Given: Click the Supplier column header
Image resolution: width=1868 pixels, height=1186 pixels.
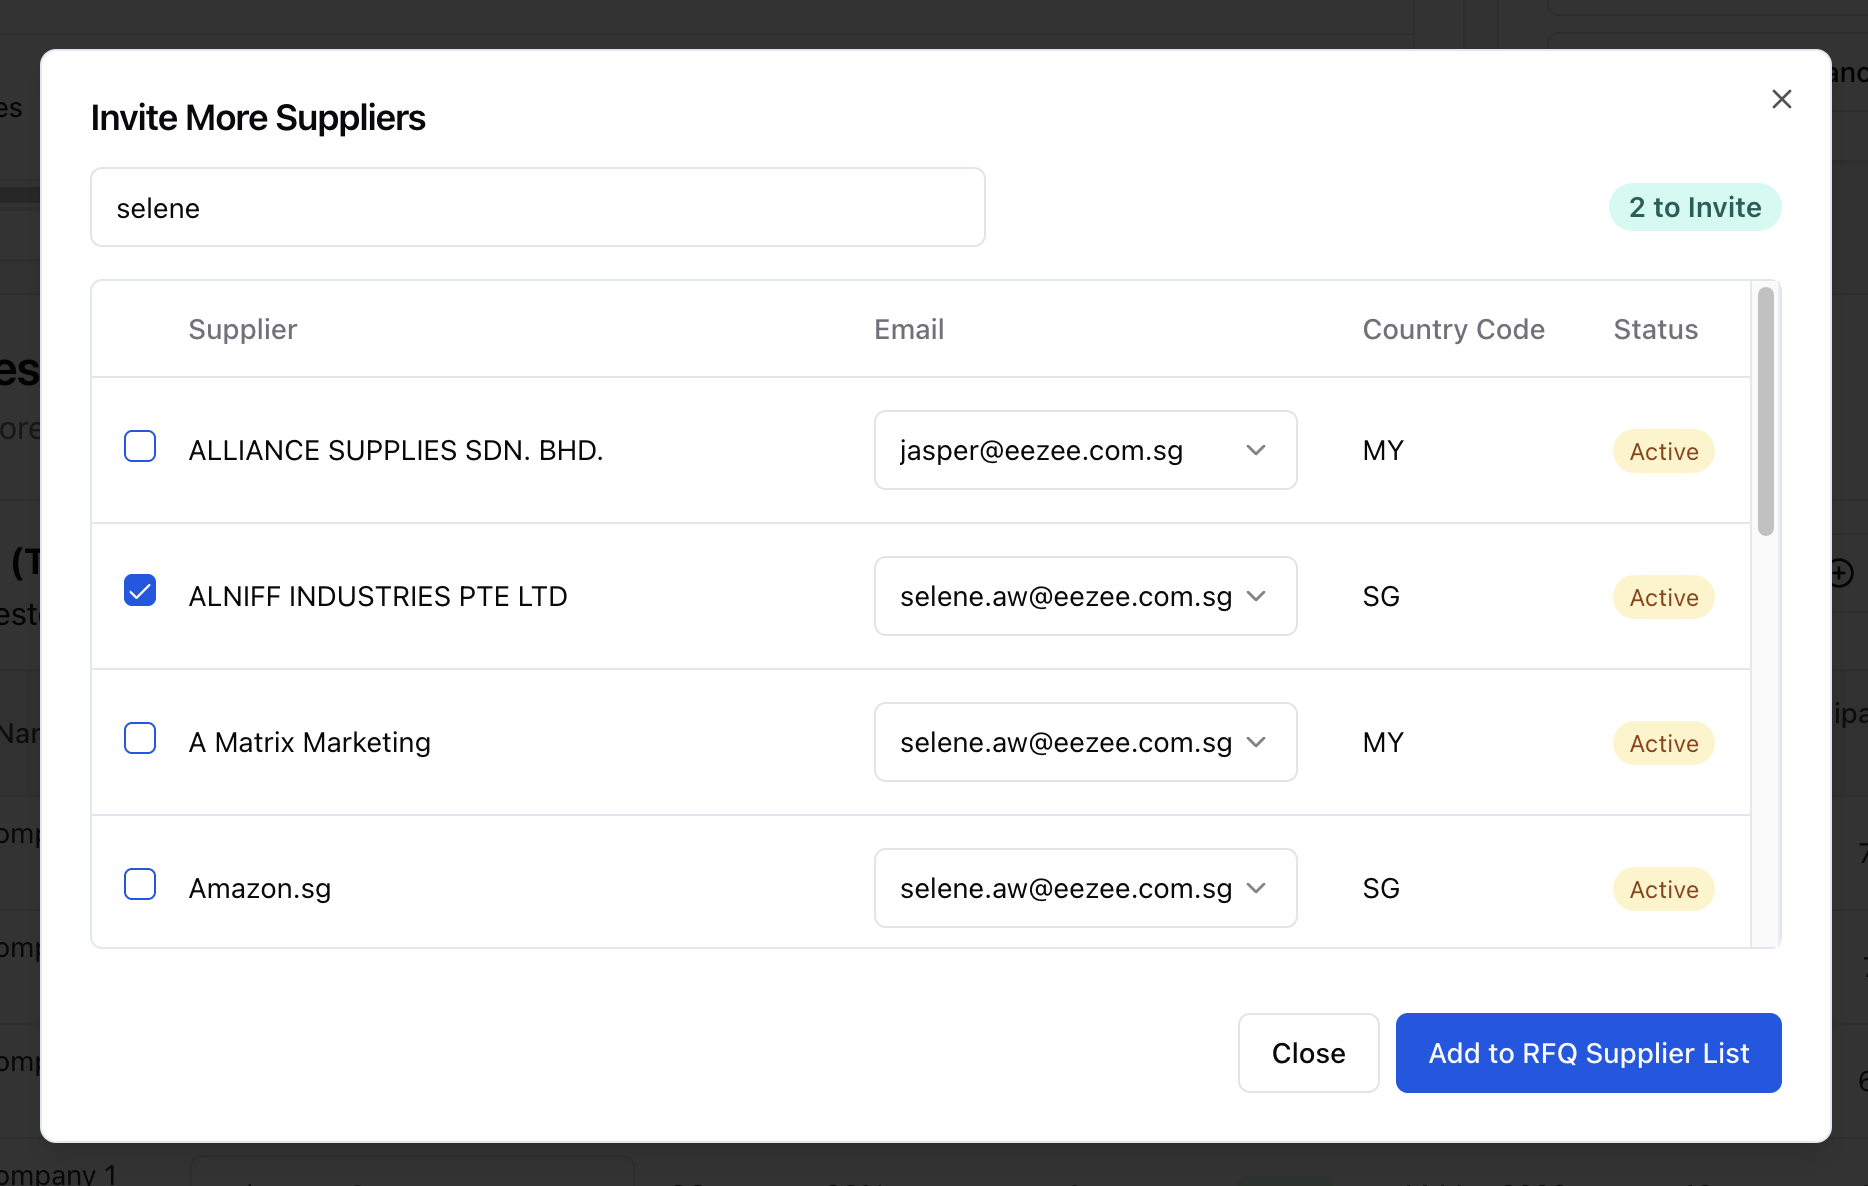Looking at the screenshot, I should pos(243,329).
